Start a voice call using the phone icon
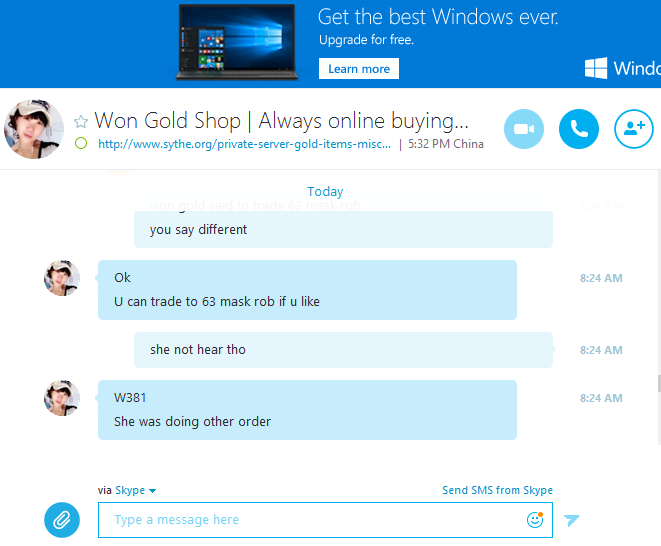 click(579, 129)
